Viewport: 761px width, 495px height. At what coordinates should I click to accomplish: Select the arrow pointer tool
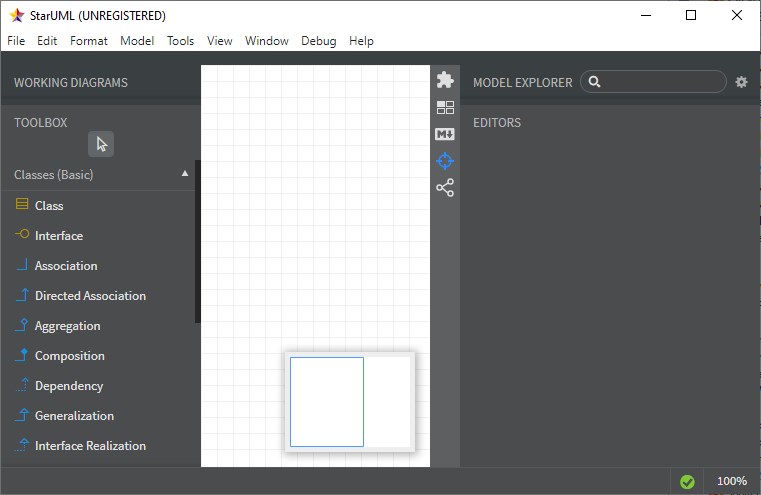pos(101,144)
